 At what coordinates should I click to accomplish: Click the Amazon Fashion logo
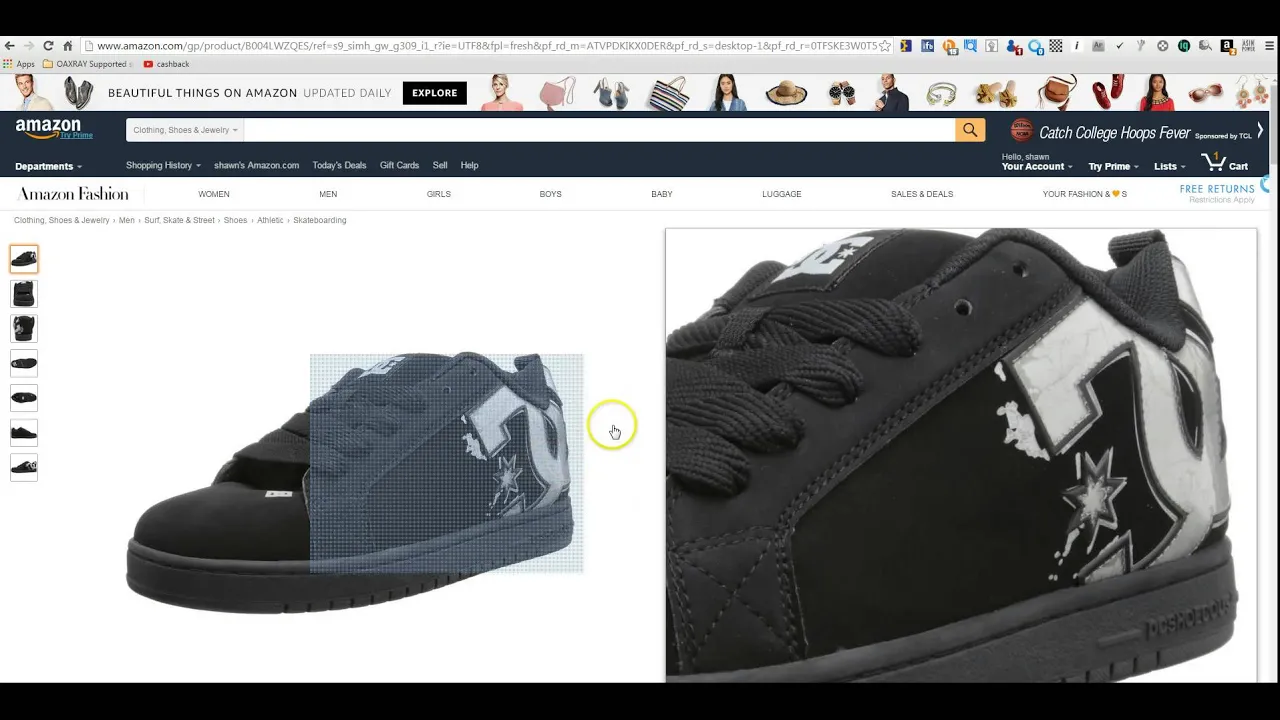coord(73,194)
